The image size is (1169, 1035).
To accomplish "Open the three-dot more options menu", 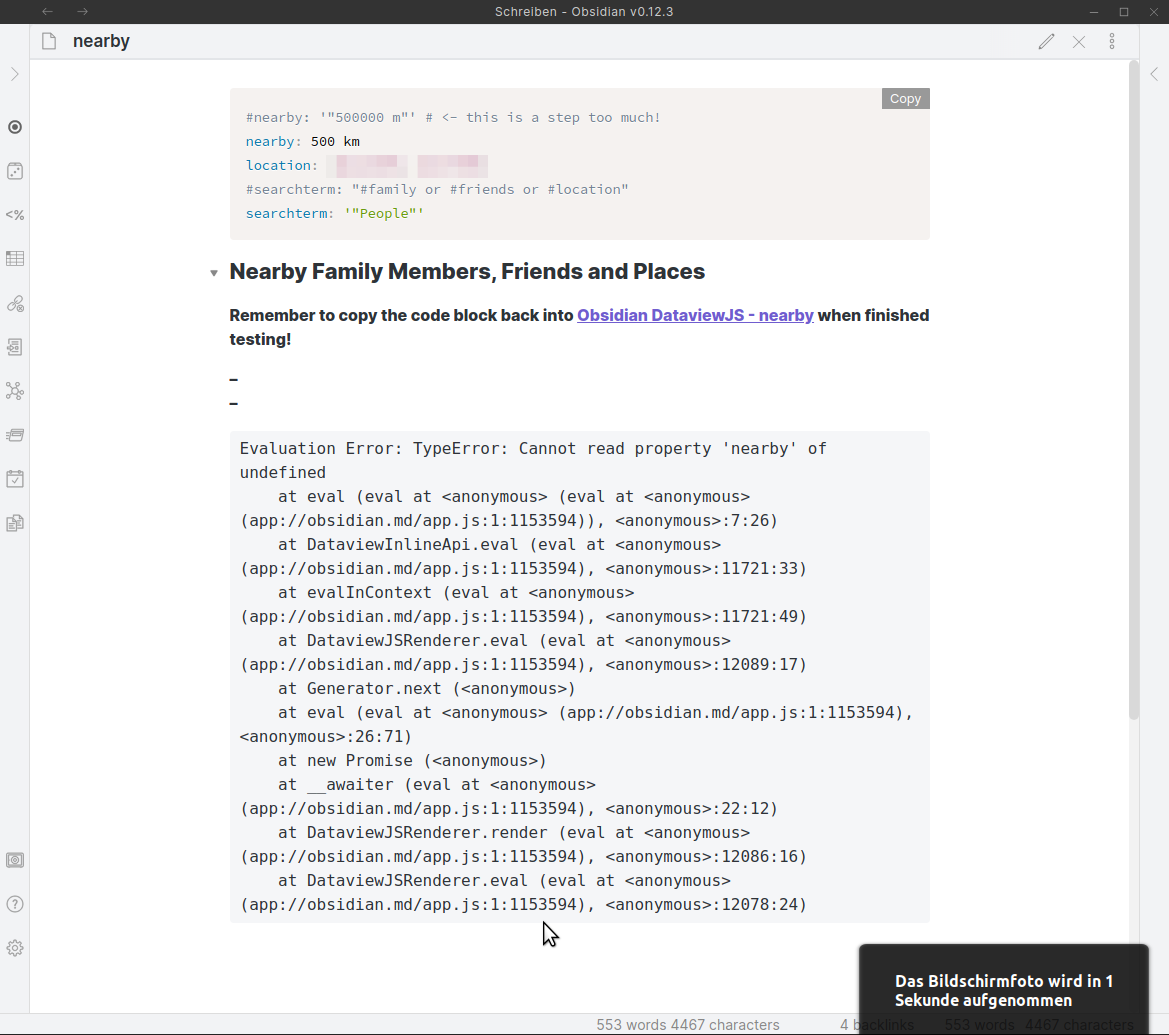I will 1112,41.
